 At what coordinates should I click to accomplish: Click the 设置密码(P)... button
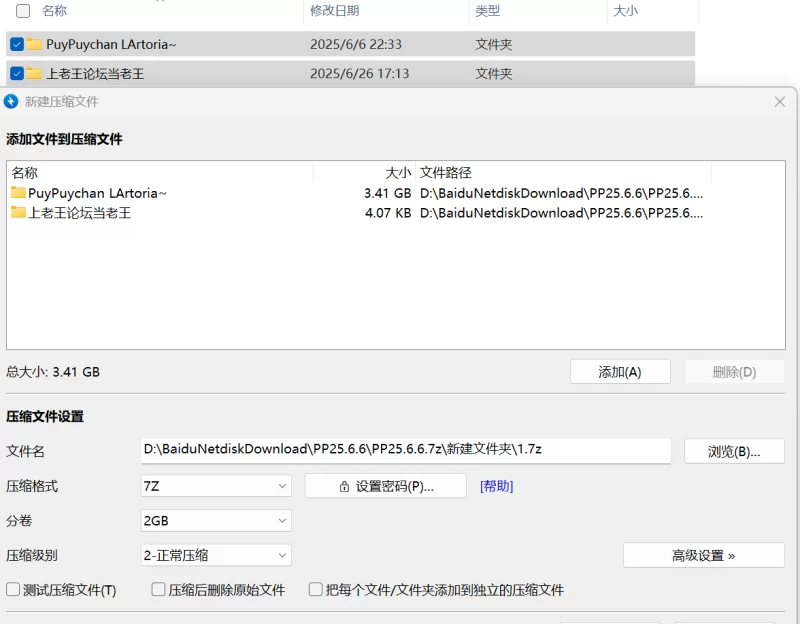pos(386,486)
